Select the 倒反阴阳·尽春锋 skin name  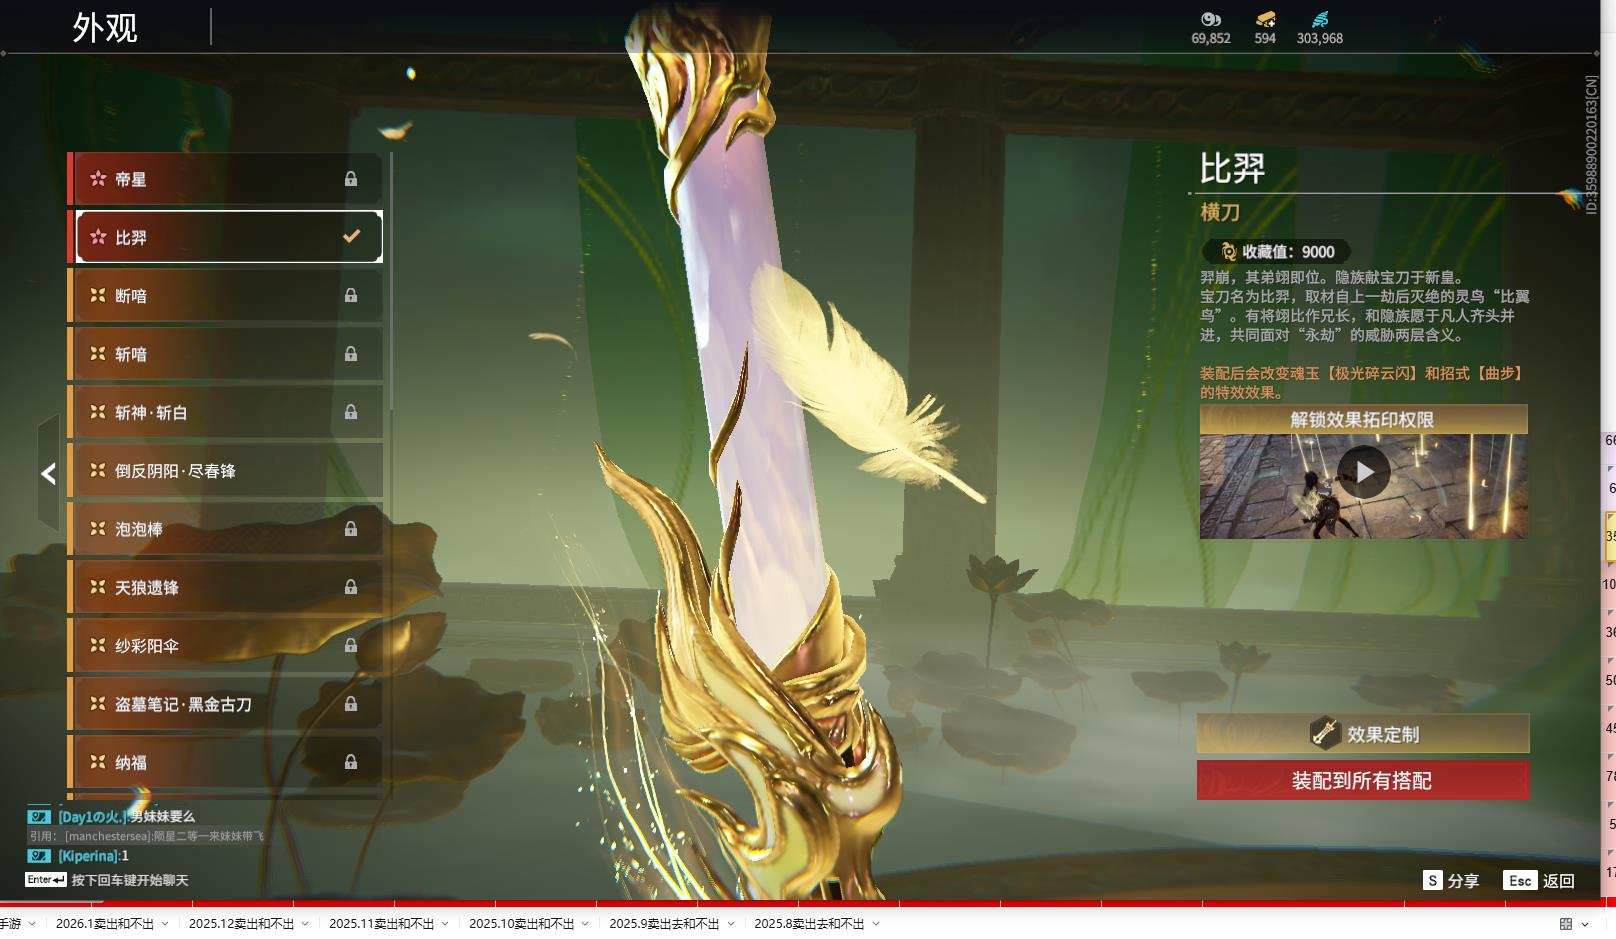[175, 471]
